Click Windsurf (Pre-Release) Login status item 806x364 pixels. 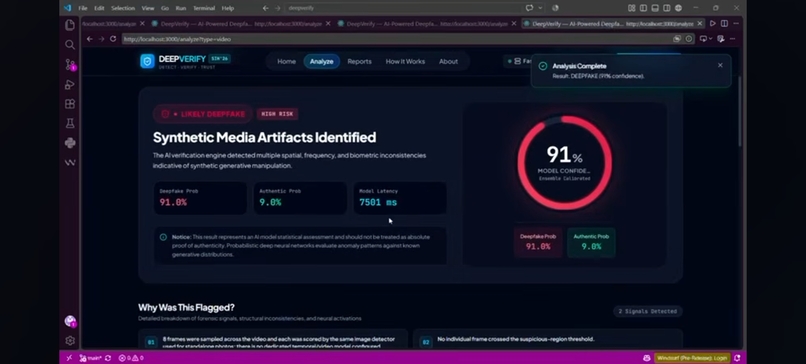click(692, 358)
